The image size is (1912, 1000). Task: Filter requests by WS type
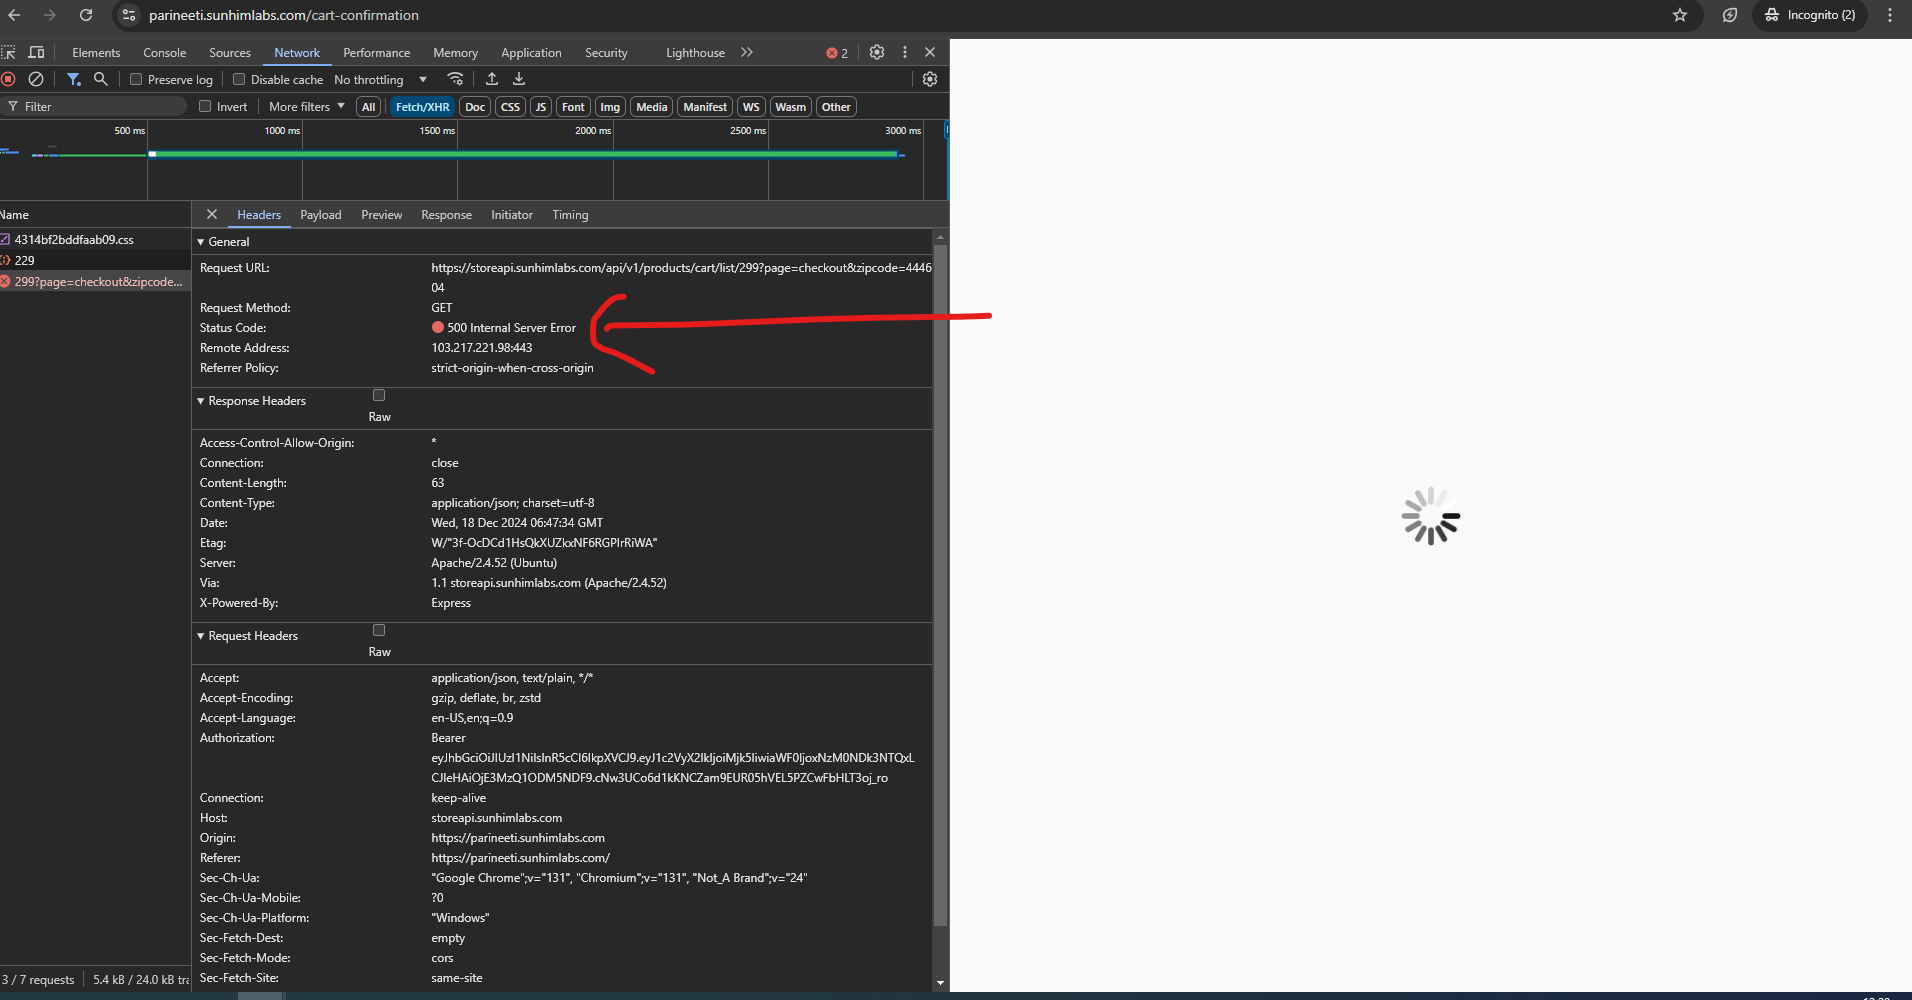click(751, 107)
